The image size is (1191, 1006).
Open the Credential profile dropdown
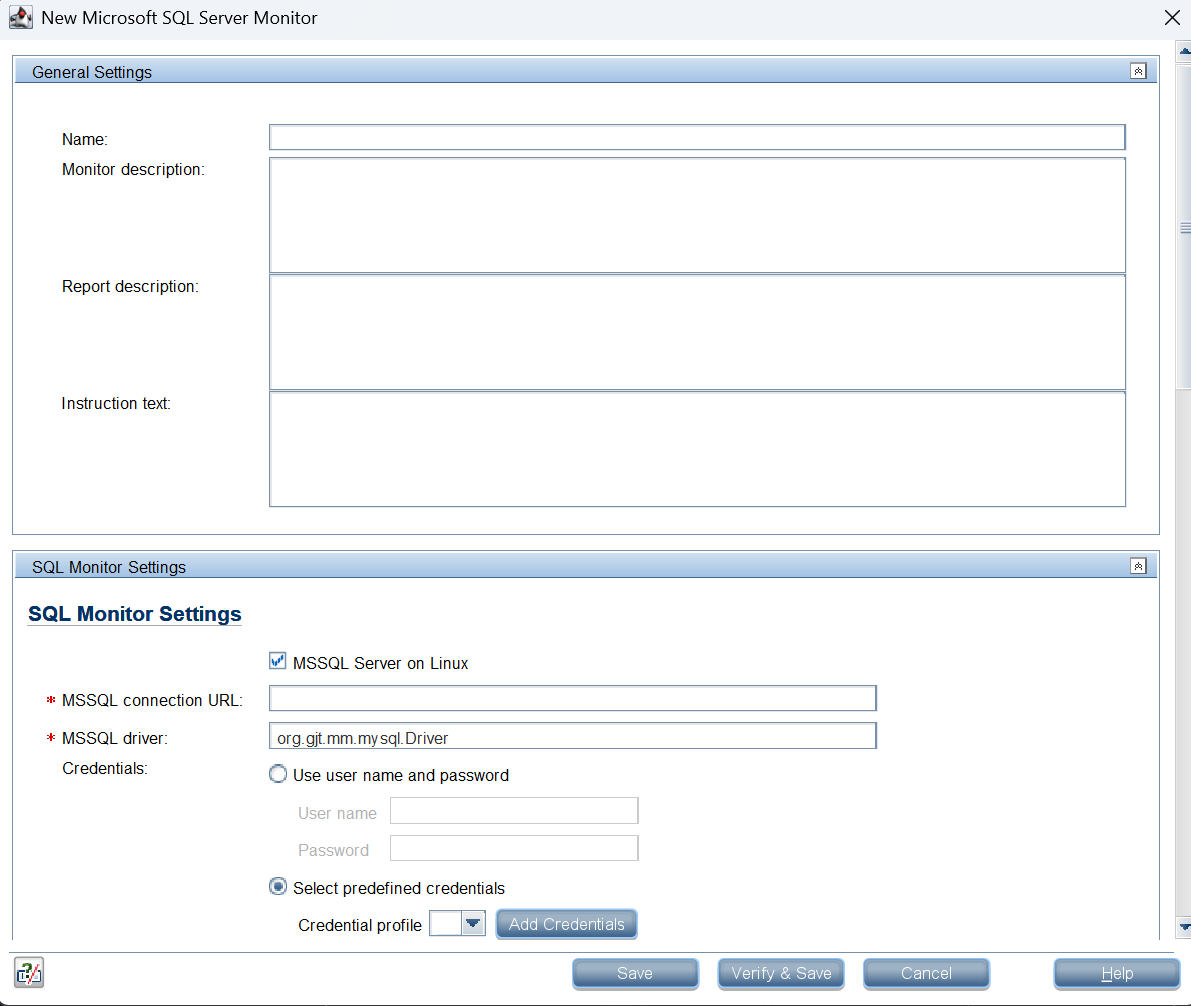click(x=472, y=924)
